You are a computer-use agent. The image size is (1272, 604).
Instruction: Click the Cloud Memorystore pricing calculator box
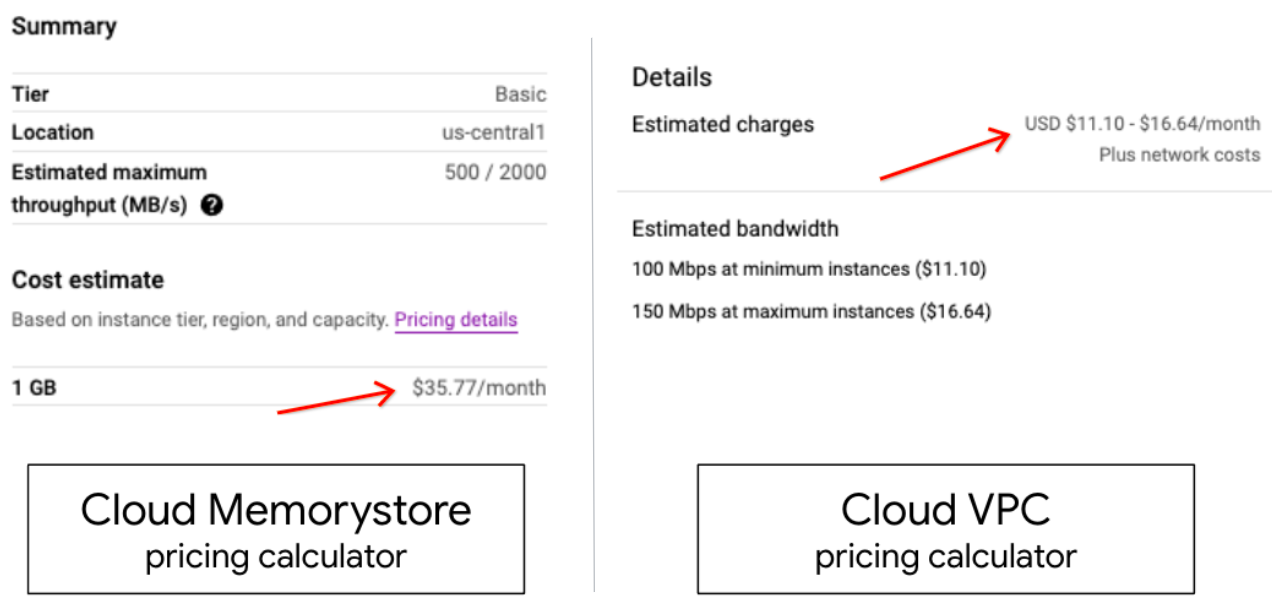coord(276,528)
